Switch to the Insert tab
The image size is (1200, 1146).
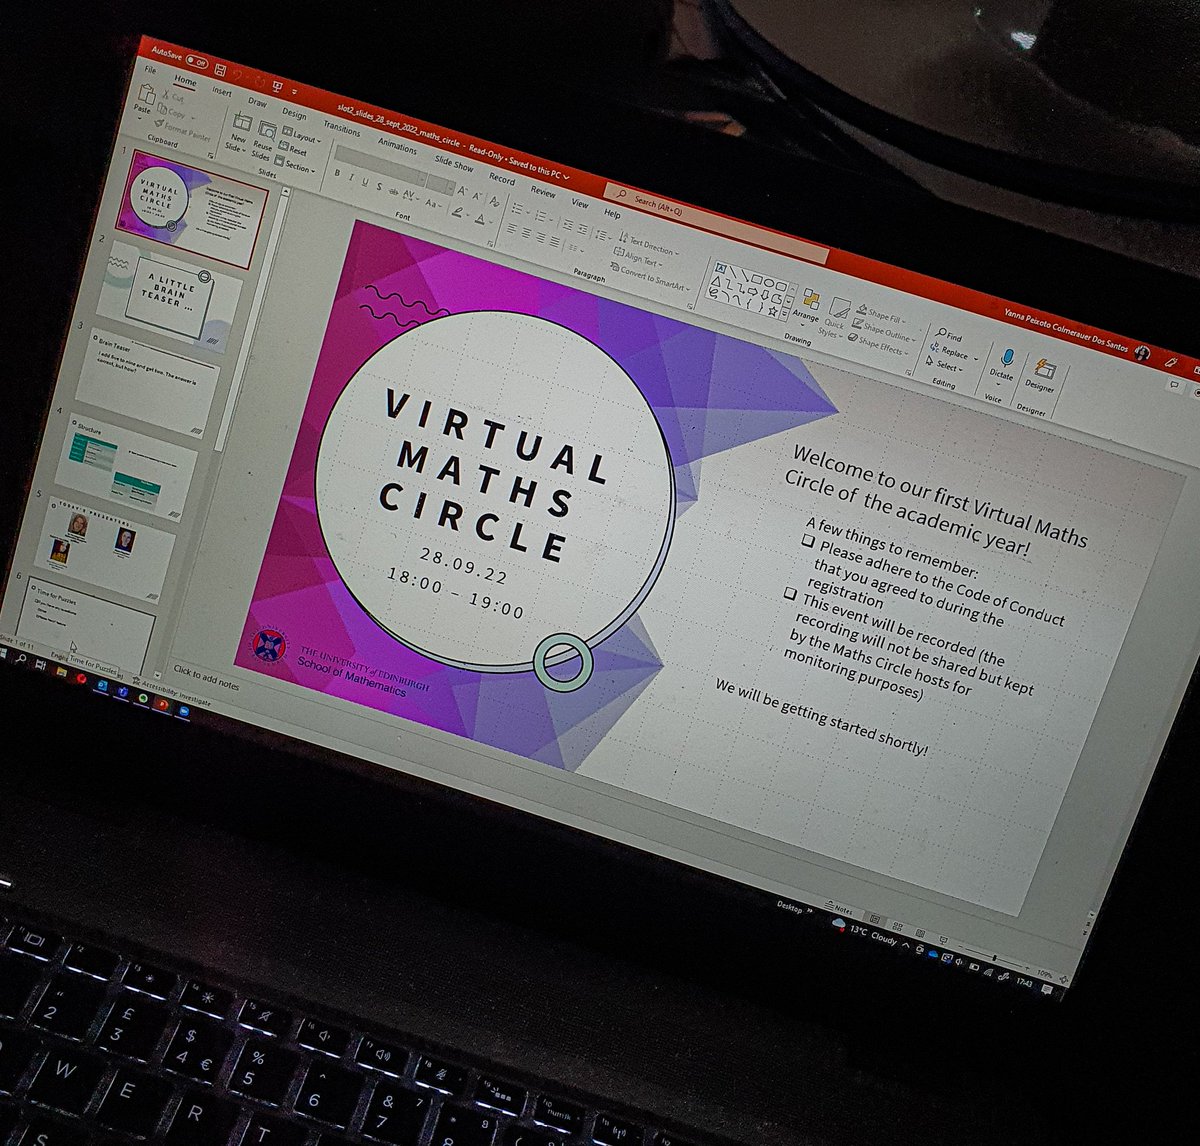tap(222, 92)
